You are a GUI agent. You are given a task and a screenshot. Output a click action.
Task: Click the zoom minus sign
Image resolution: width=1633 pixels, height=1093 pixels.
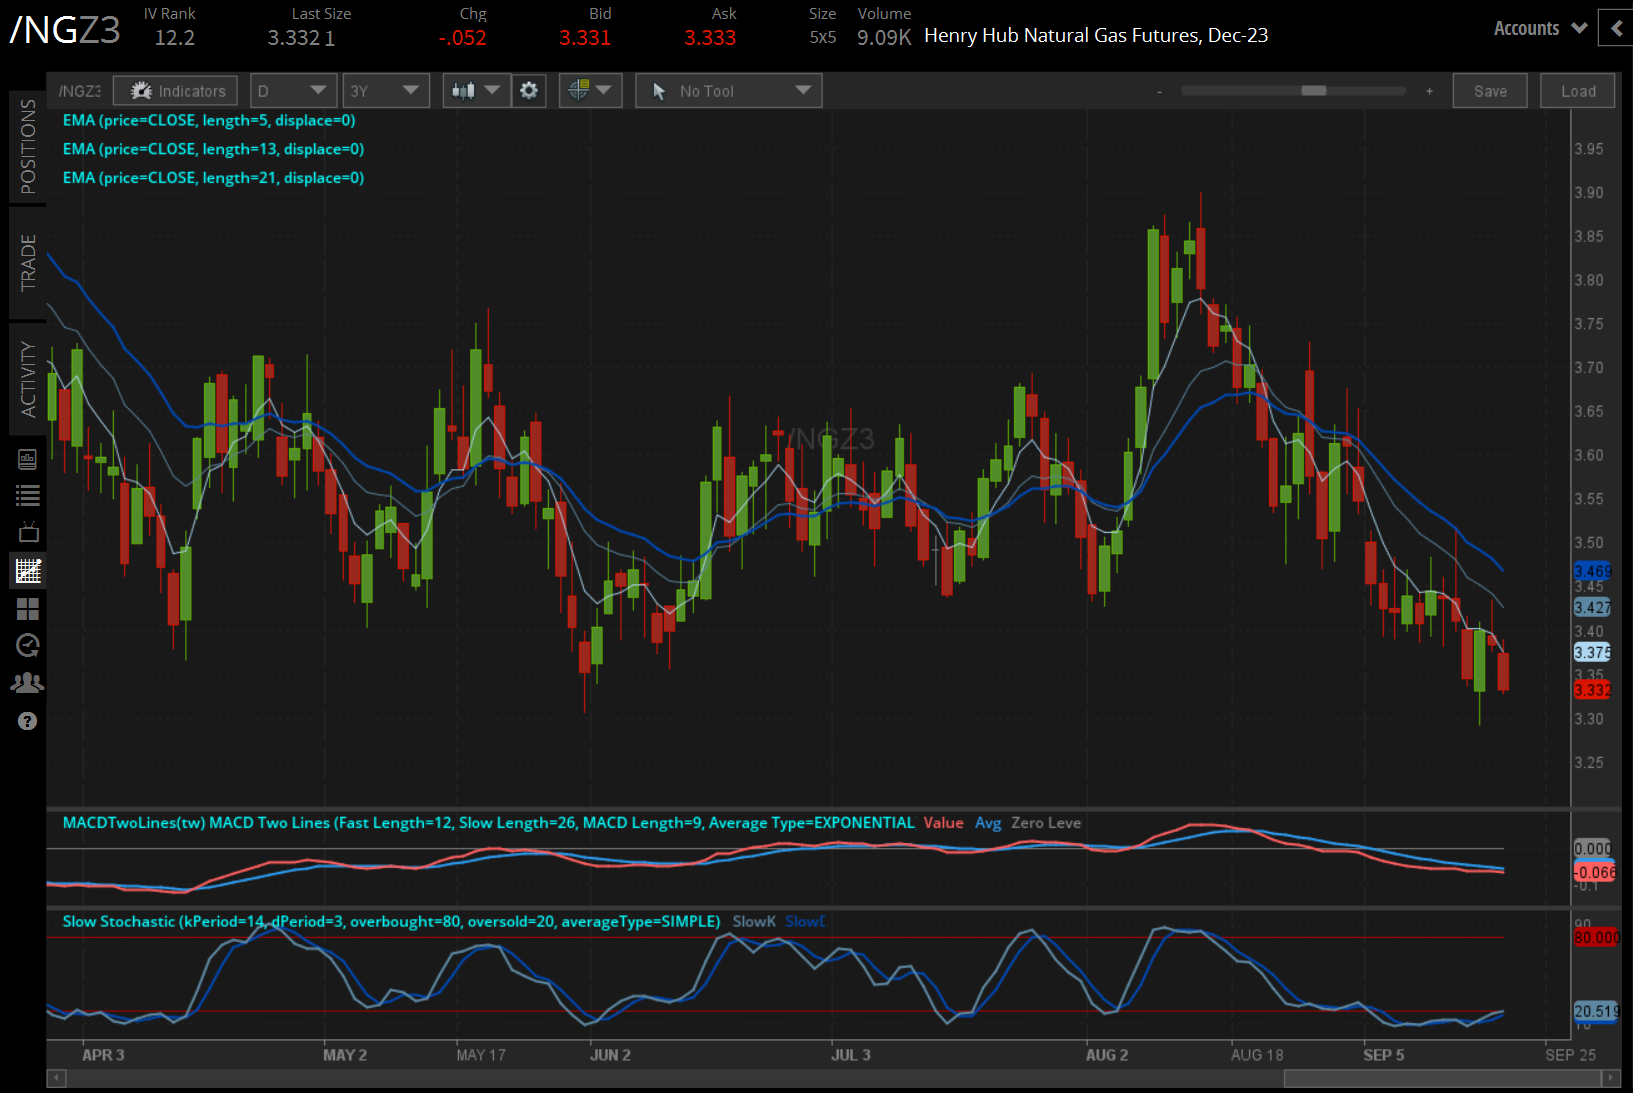pos(1159,91)
